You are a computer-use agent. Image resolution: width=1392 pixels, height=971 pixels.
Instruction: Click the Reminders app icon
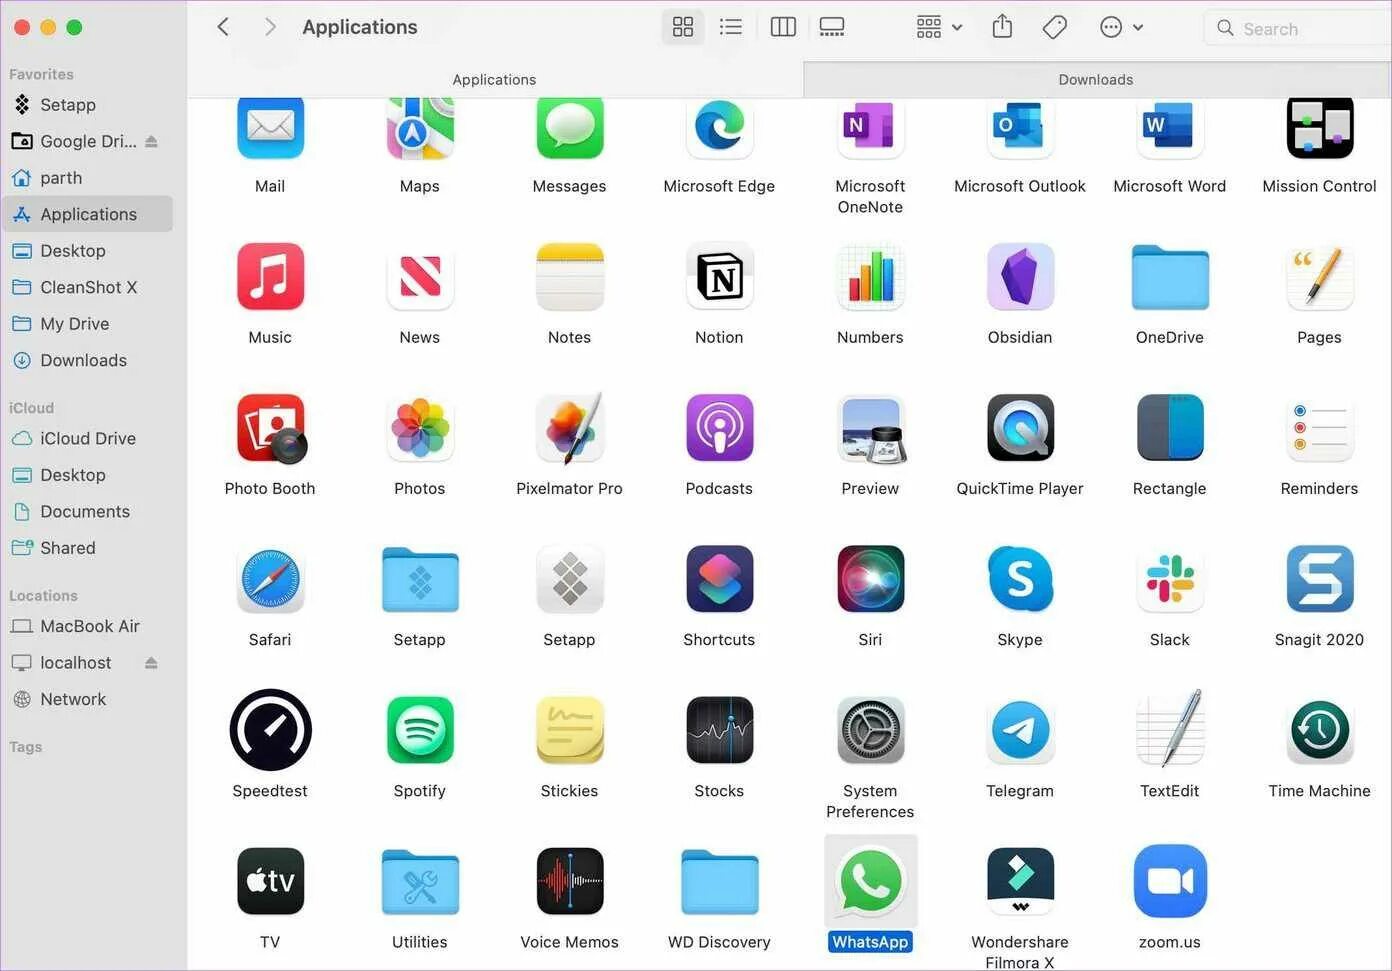(1320, 428)
